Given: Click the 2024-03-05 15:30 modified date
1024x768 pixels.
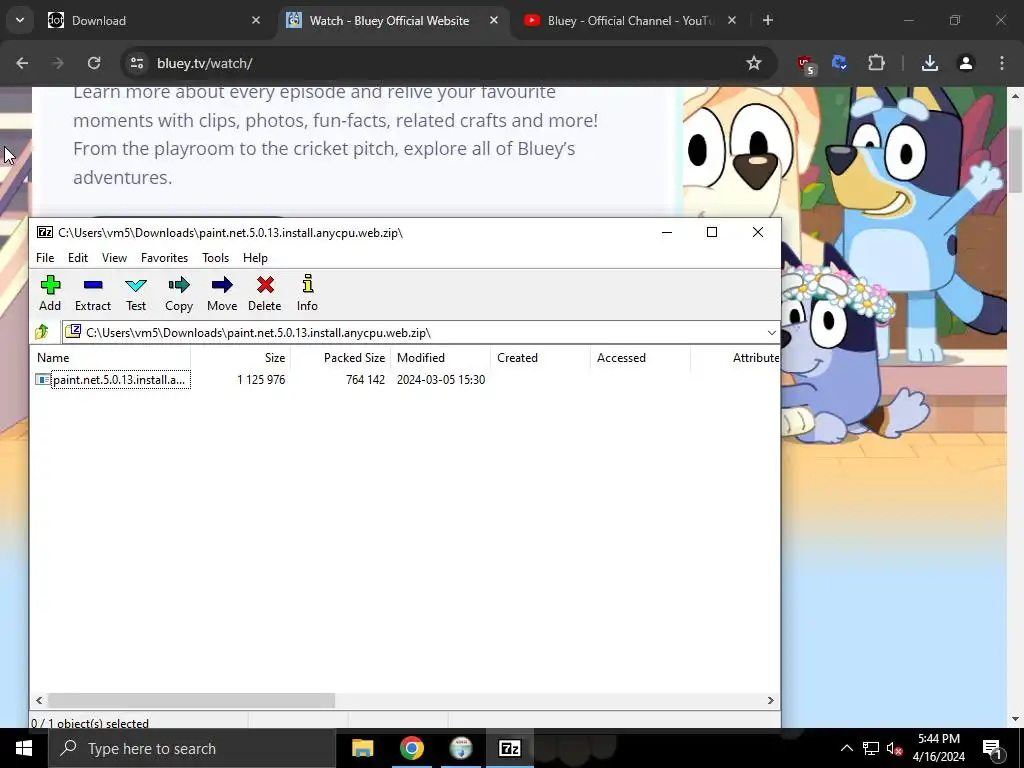Looking at the screenshot, I should (x=441, y=379).
